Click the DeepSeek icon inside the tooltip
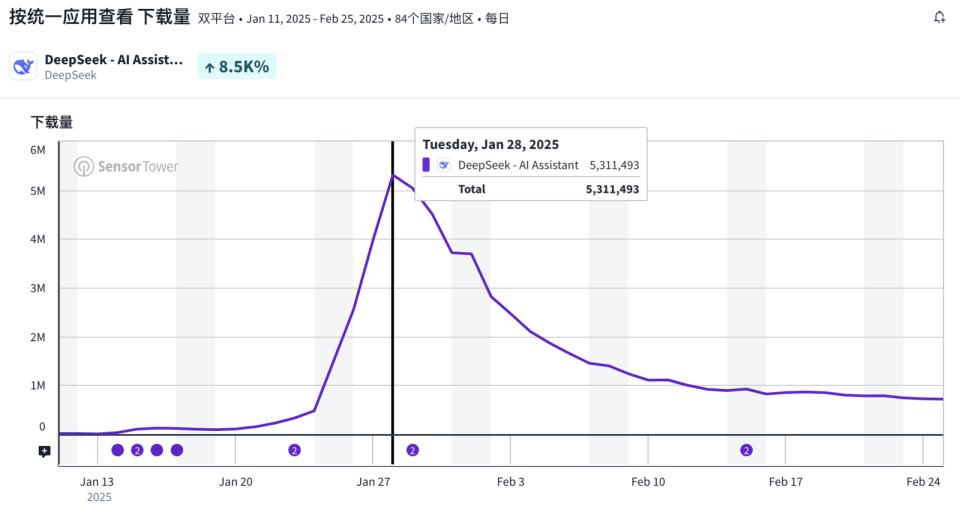The height and width of the screenshot is (521, 960). (444, 165)
